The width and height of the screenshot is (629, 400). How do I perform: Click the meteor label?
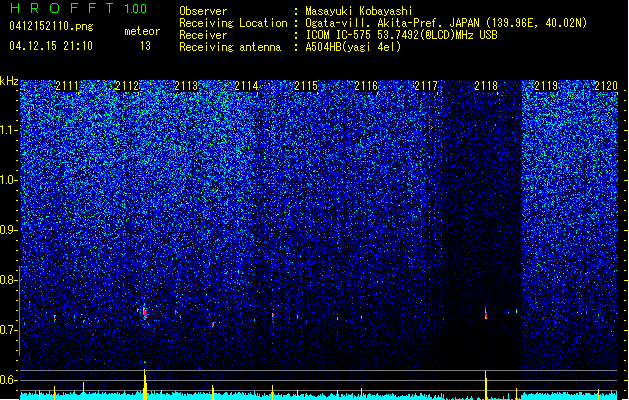[142, 31]
